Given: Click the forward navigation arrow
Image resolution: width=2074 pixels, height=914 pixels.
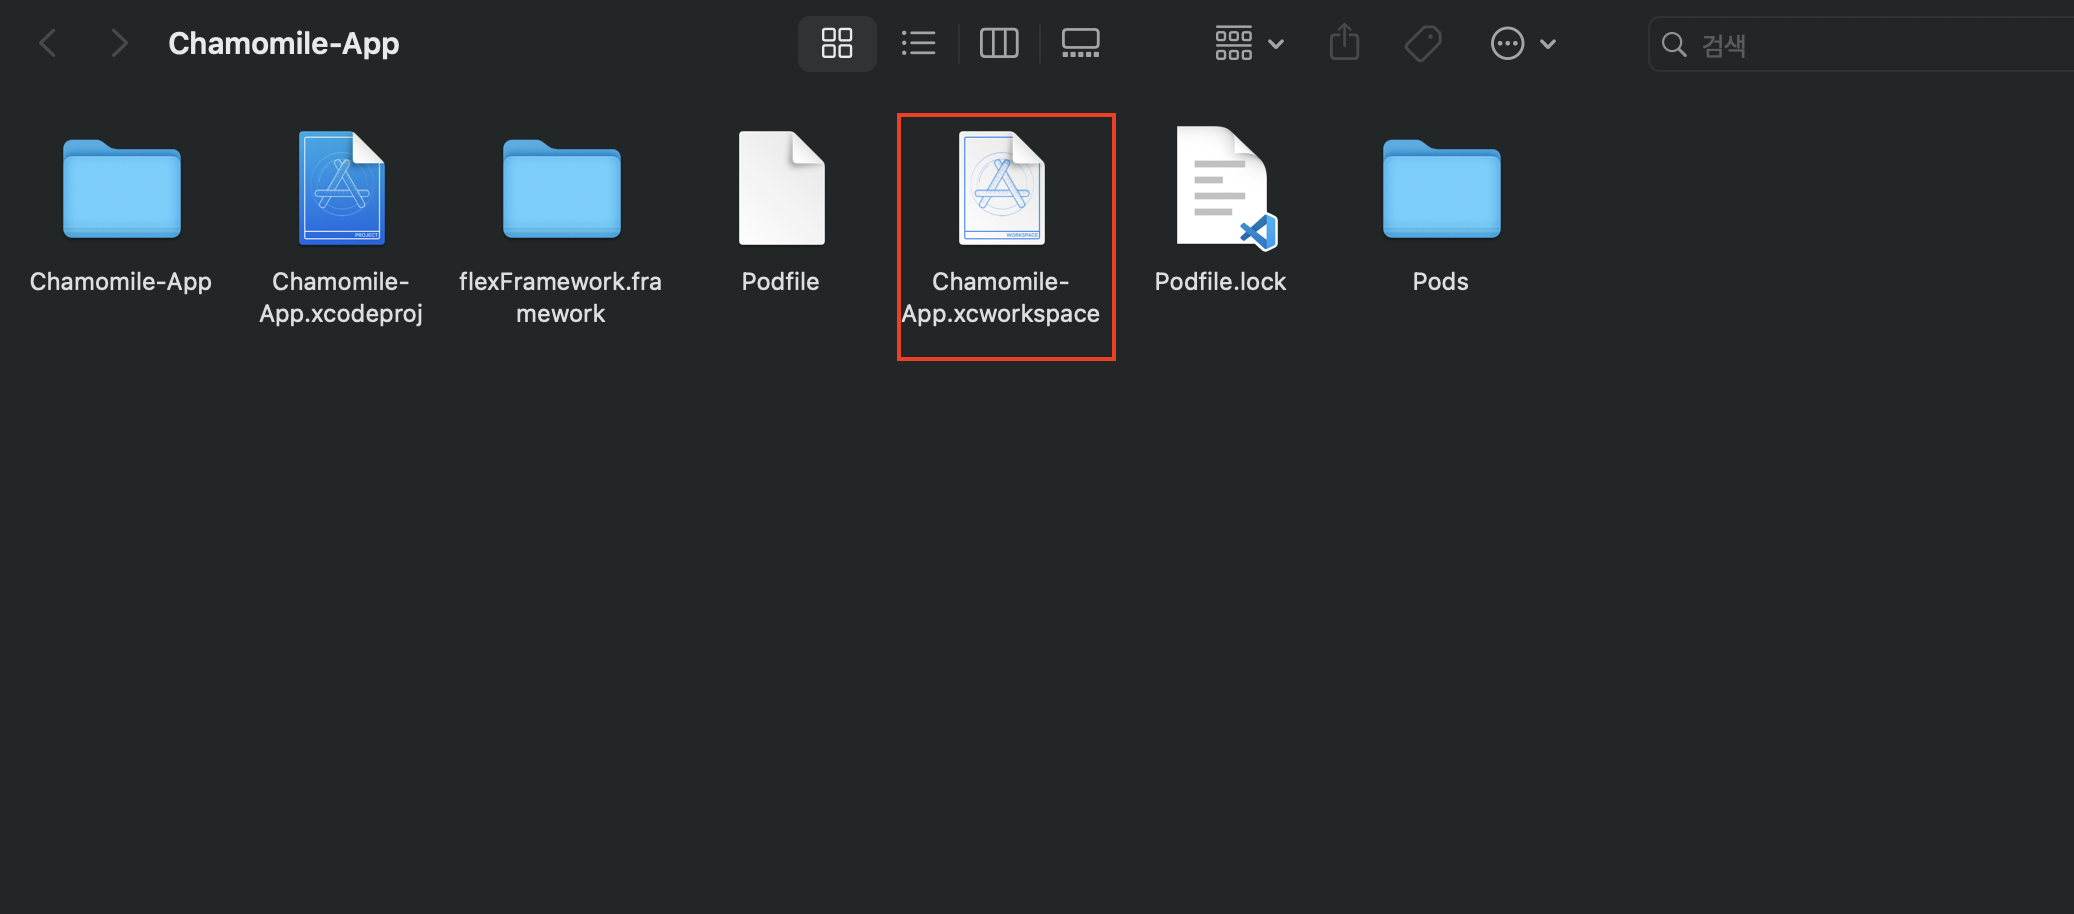Looking at the screenshot, I should (119, 43).
